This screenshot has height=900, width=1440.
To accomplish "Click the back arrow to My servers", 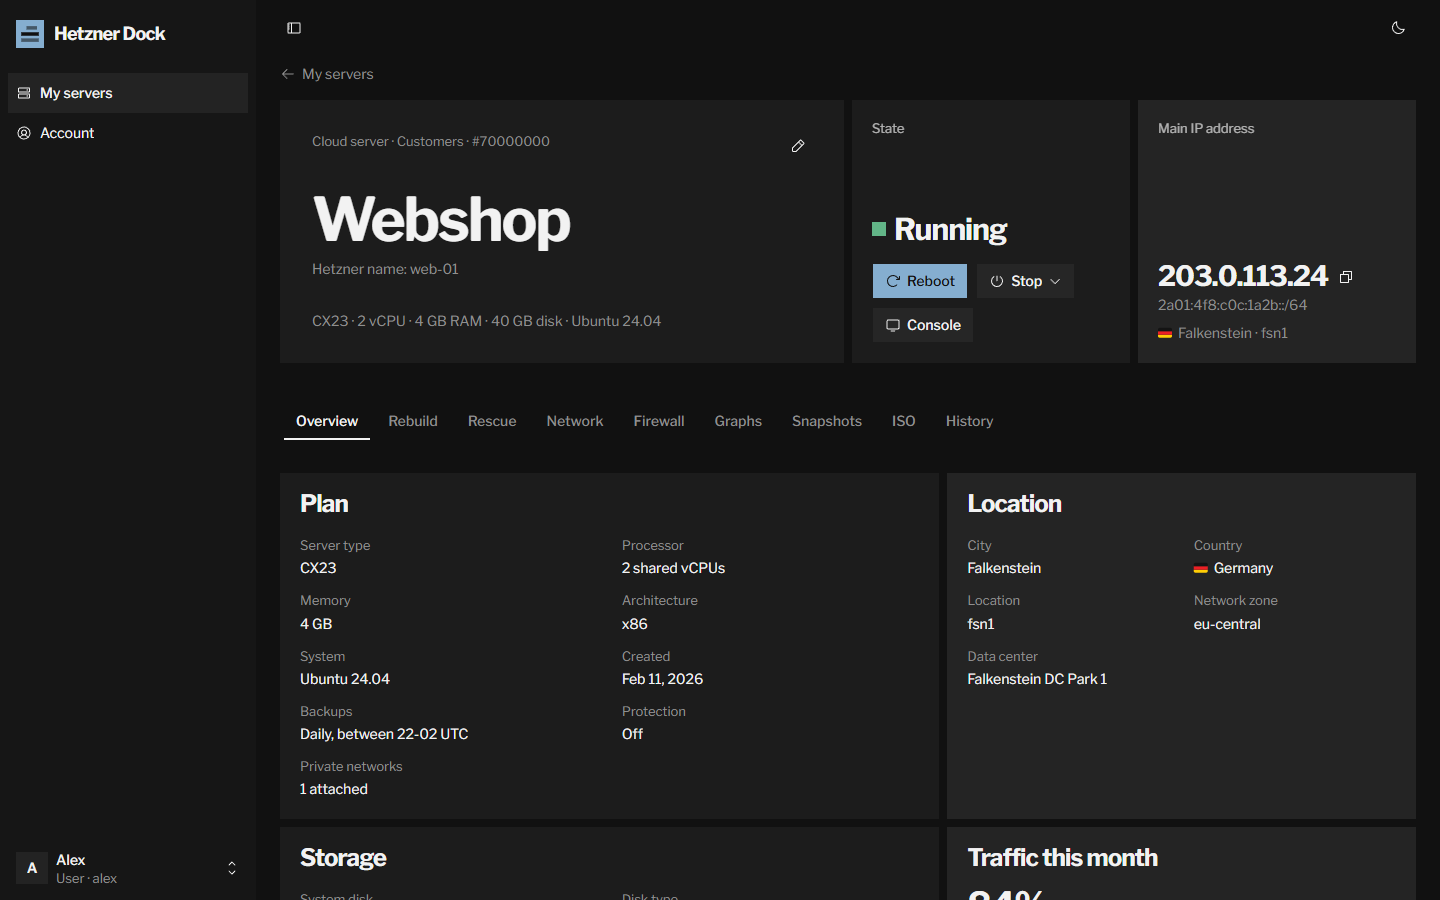I will [x=288, y=74].
